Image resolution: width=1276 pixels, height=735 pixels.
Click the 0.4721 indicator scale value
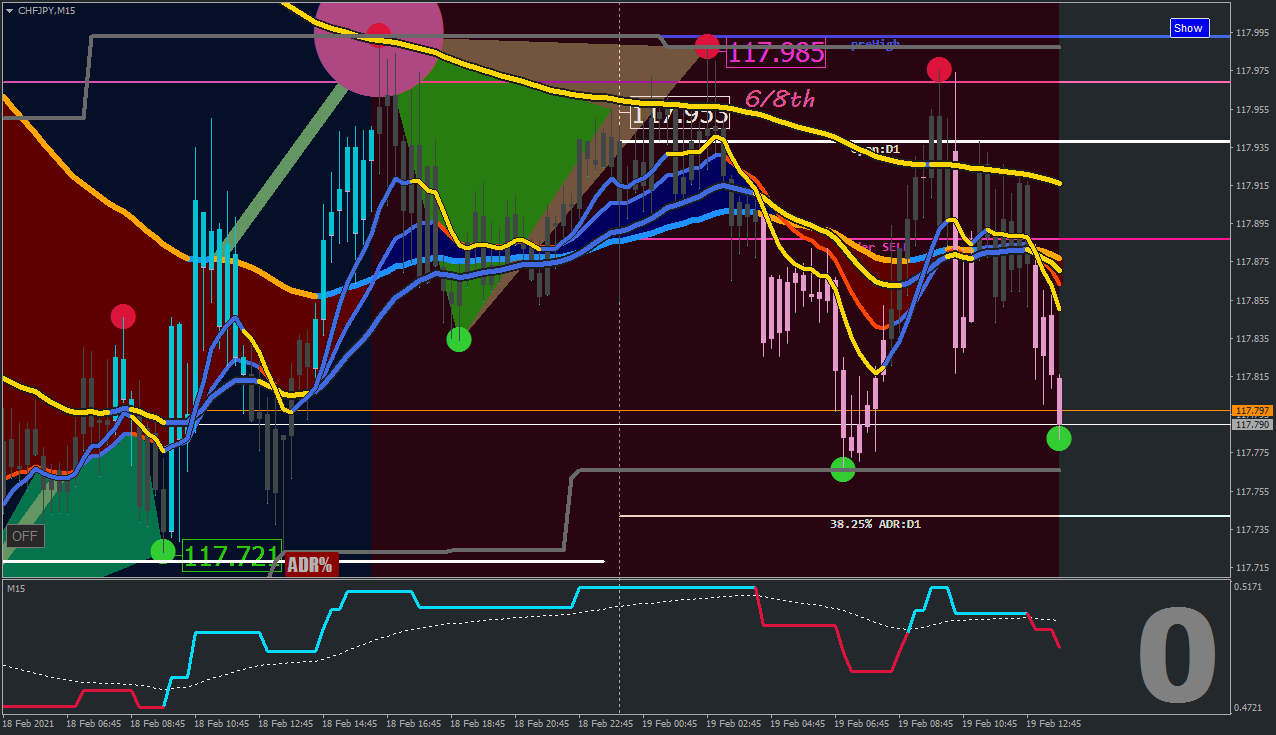point(1250,708)
